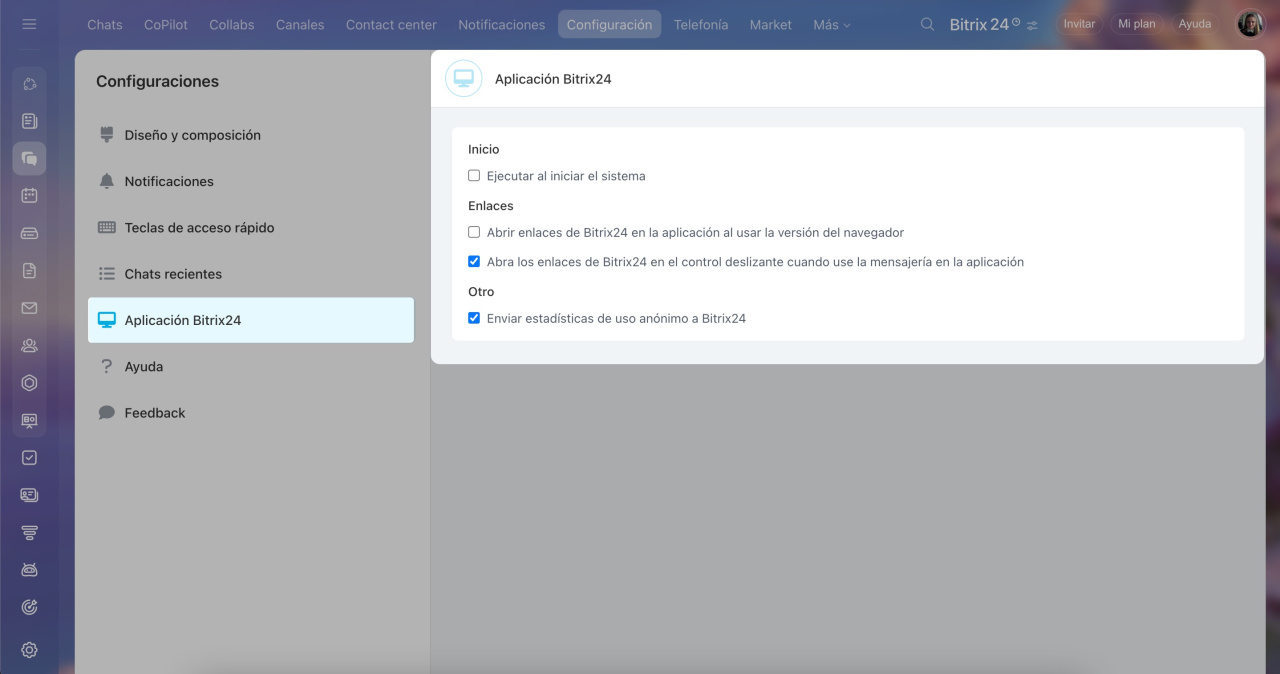Uncheck Abra los enlaces en el control deslizante

click(x=474, y=262)
